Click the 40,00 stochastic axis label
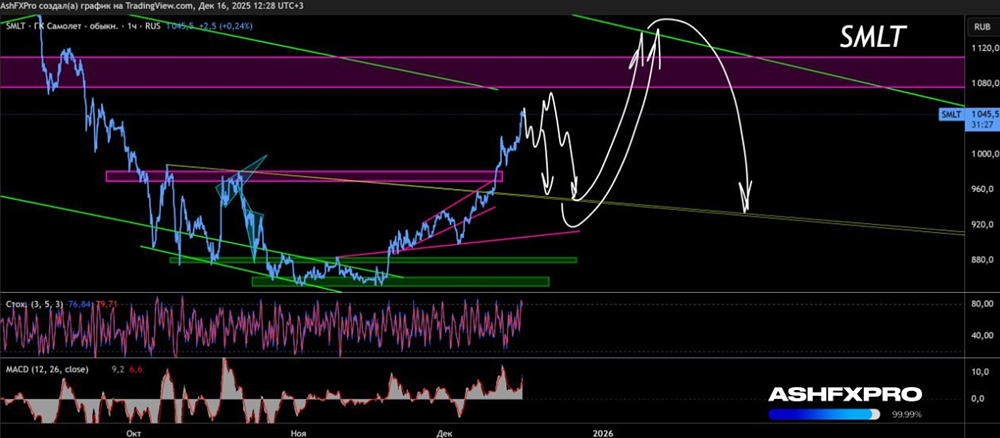Viewport: 1000px width, 438px height. coord(981,335)
